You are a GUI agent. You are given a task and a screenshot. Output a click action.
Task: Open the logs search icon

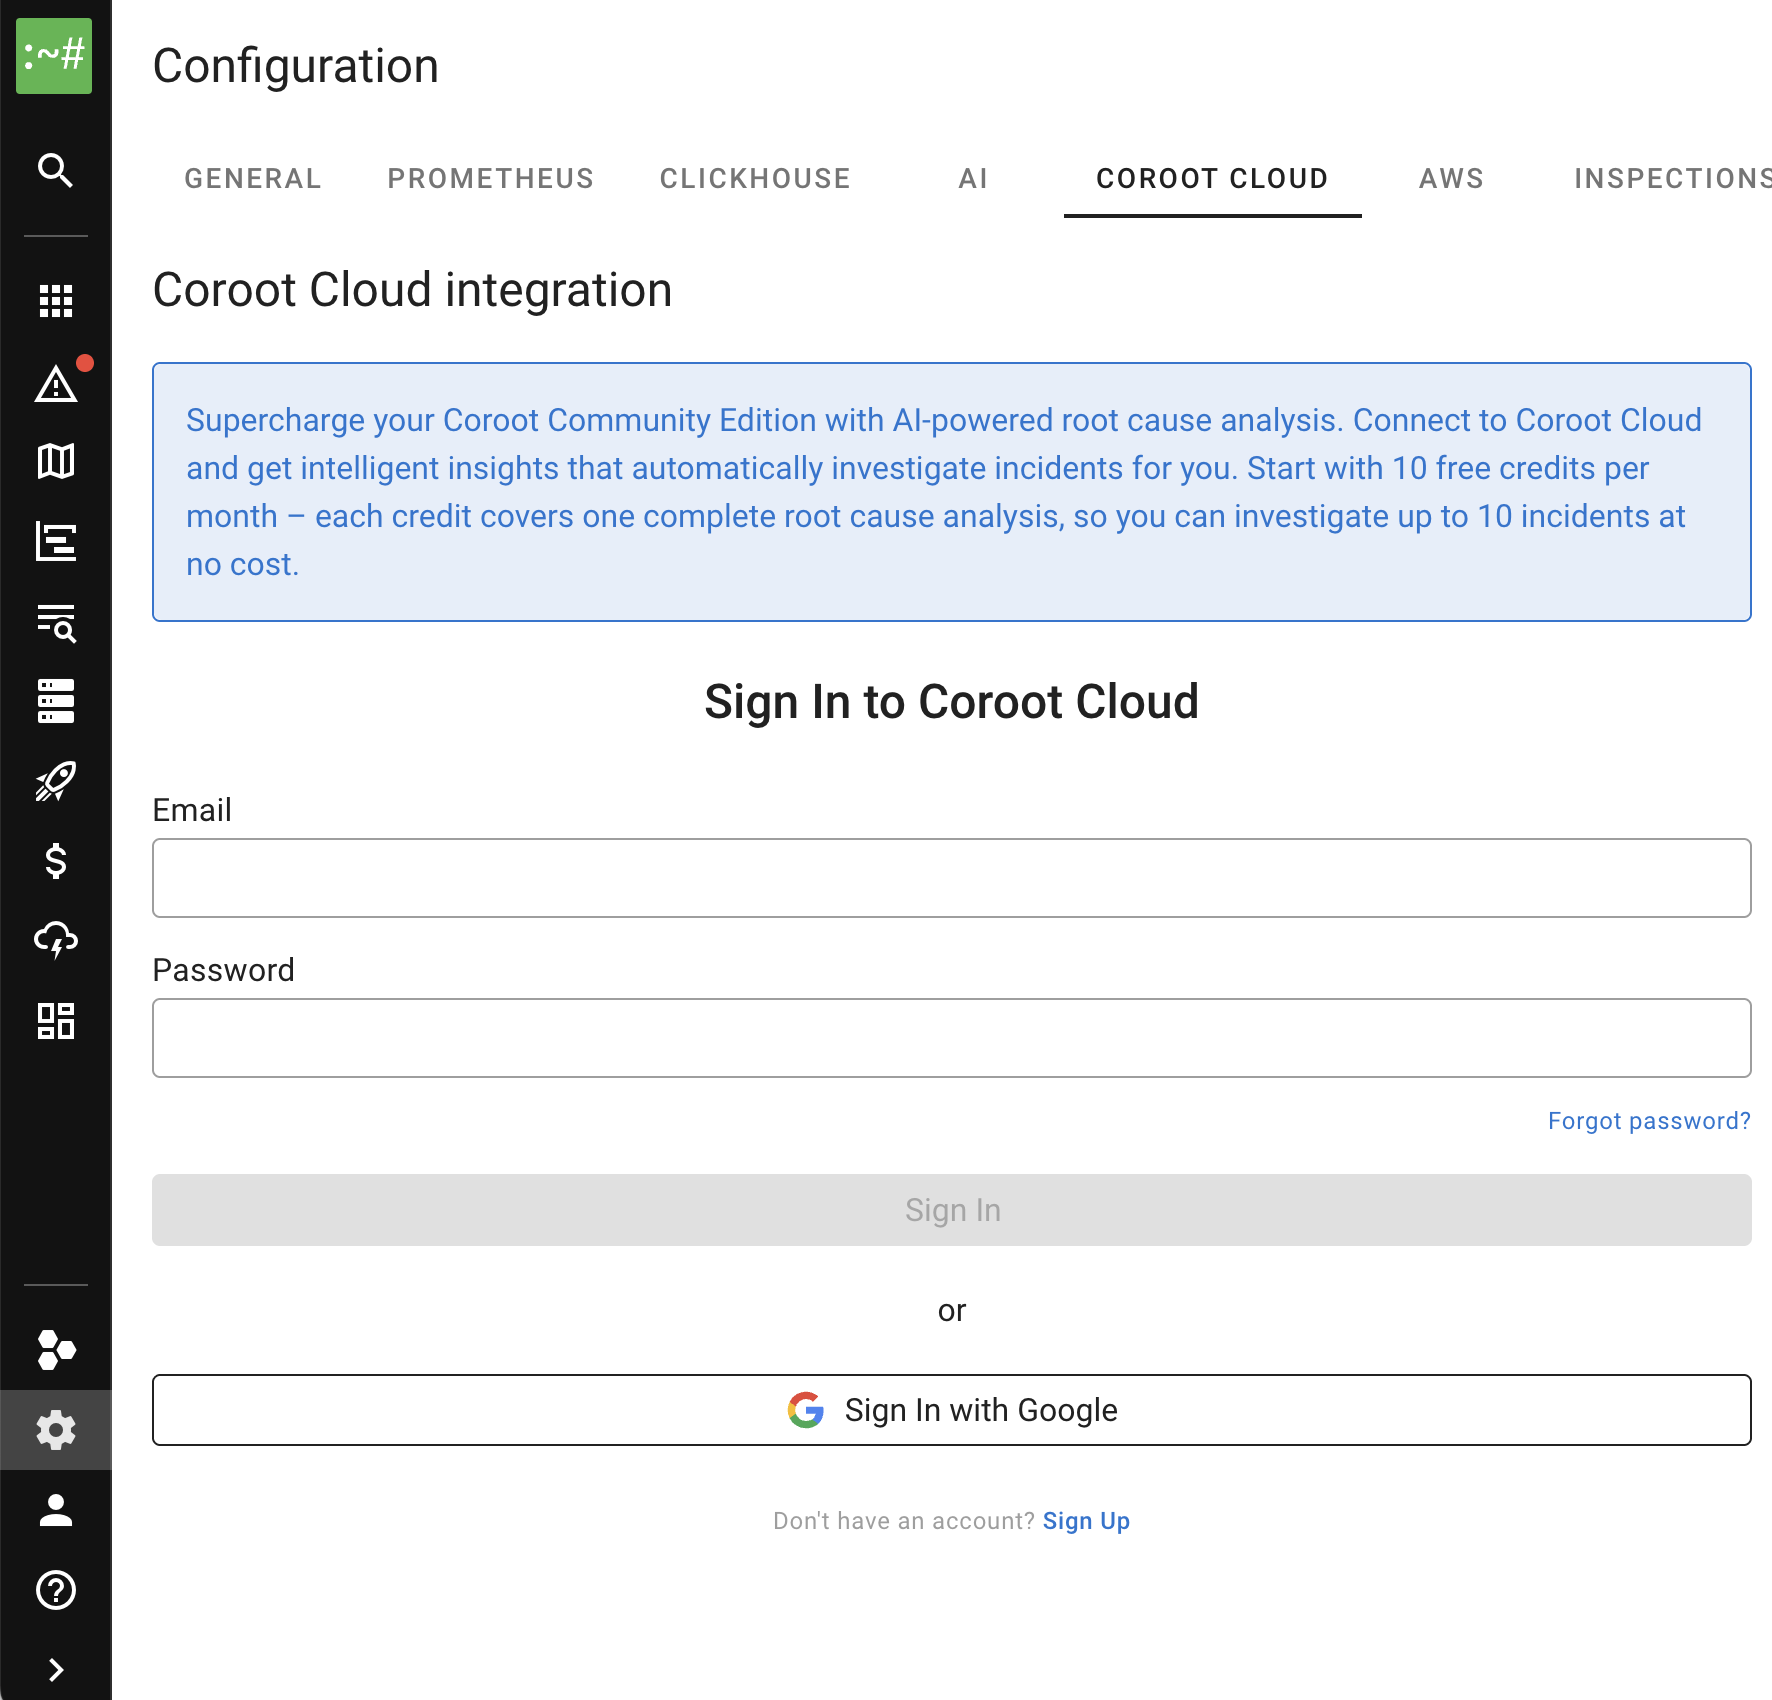click(56, 622)
